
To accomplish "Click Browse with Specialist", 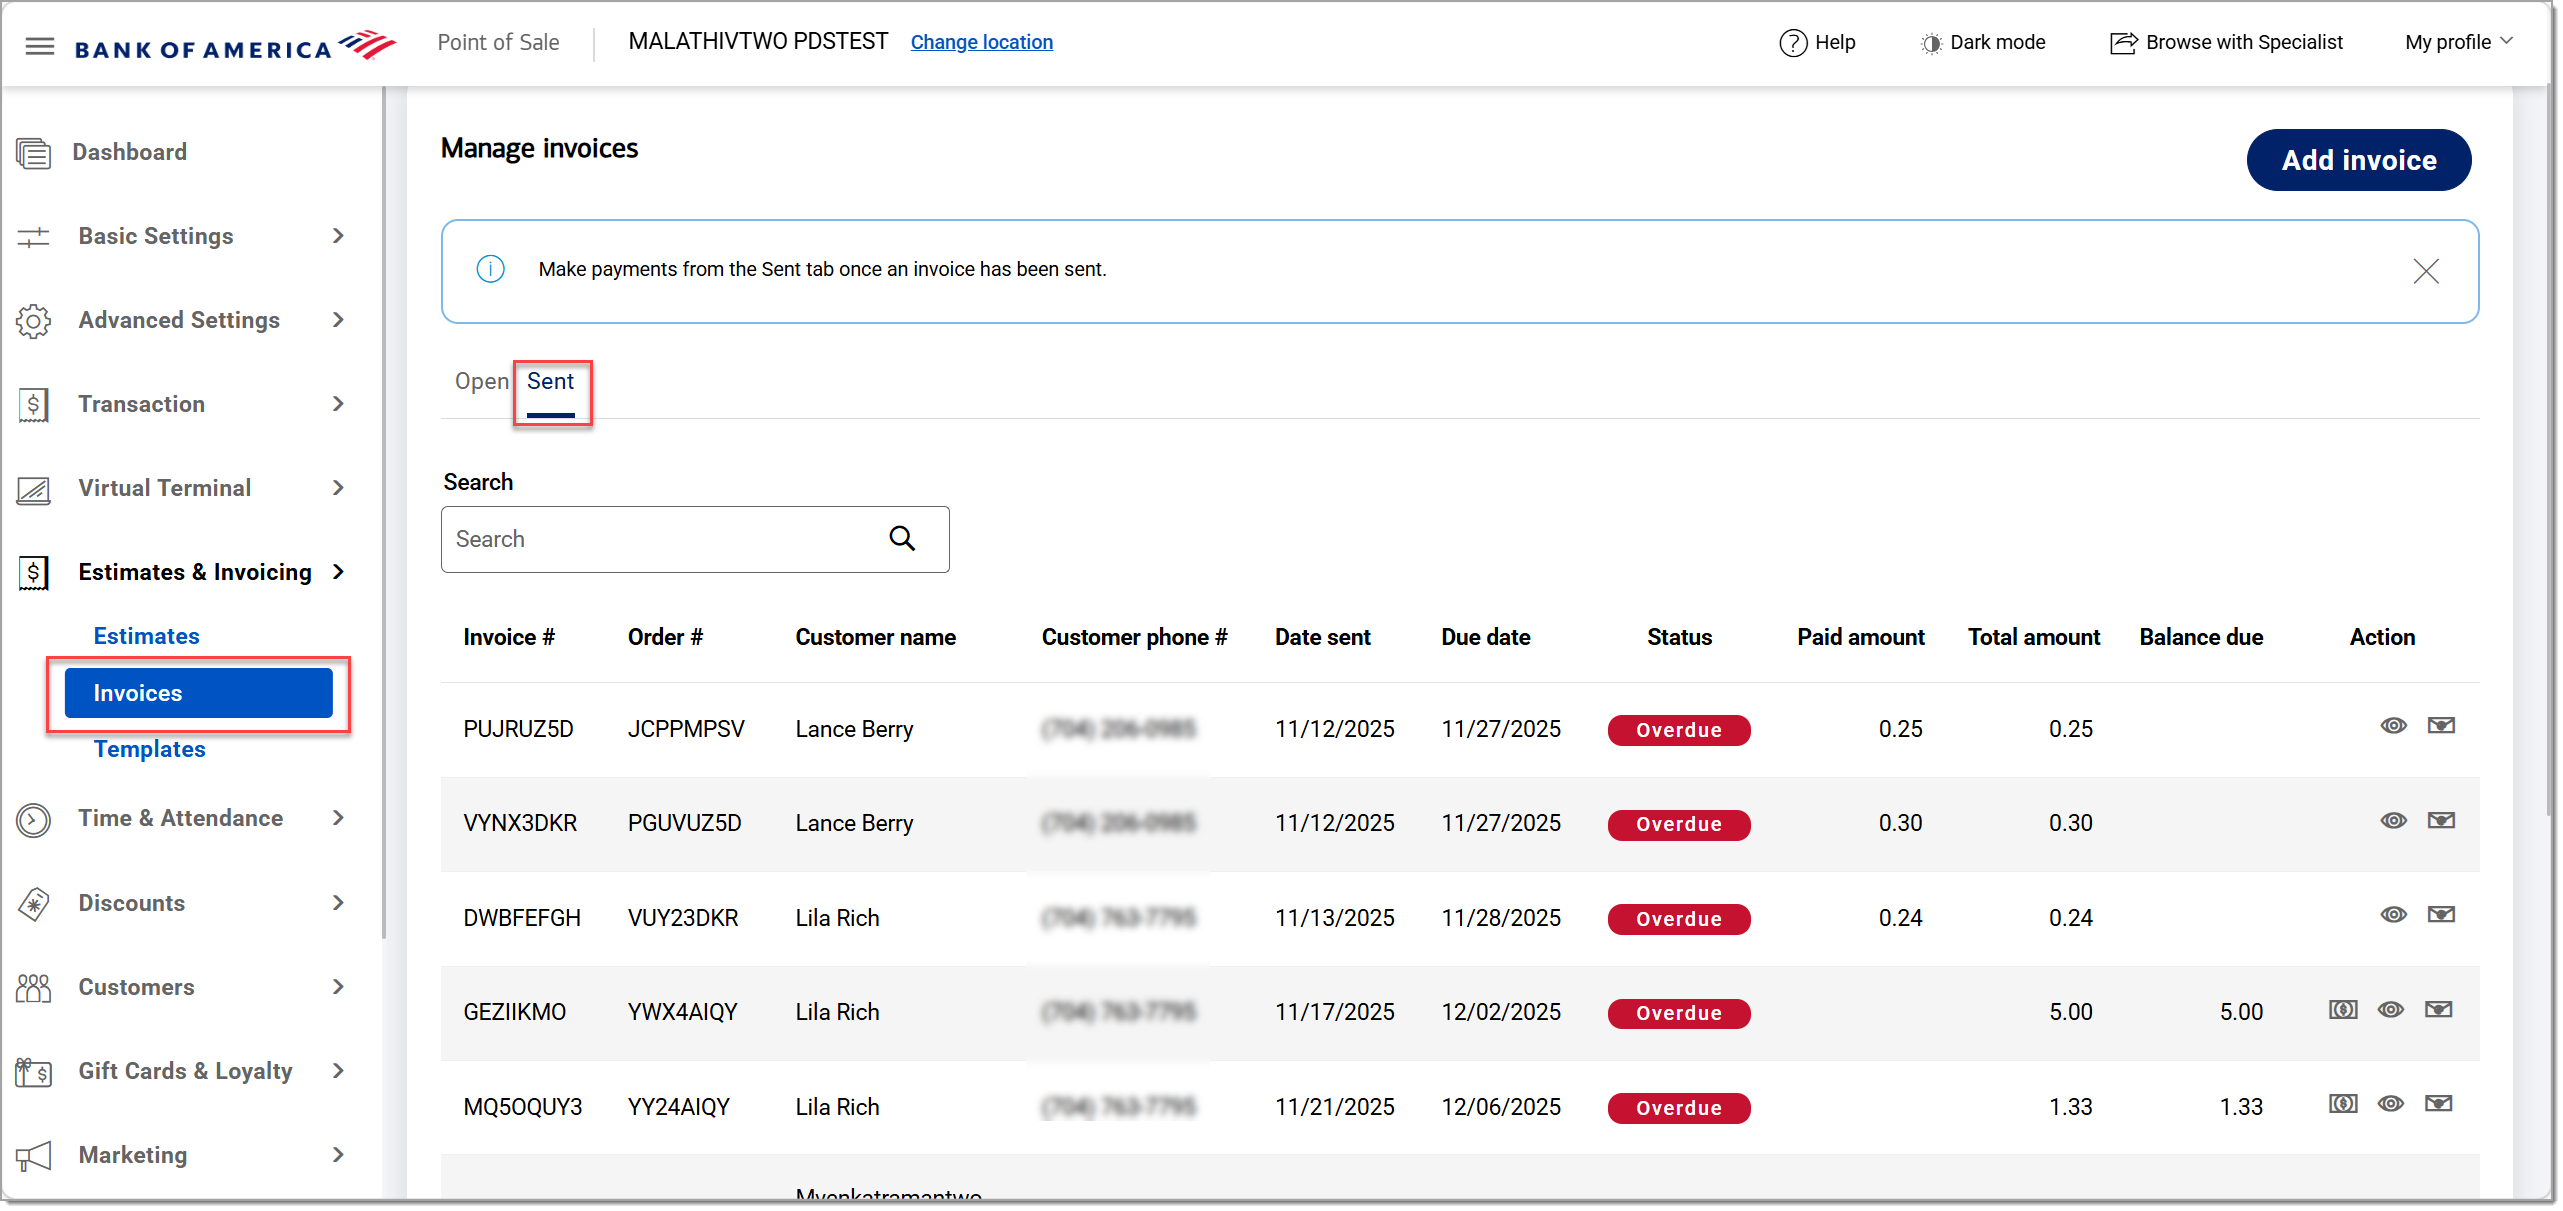I will (x=2226, y=43).
